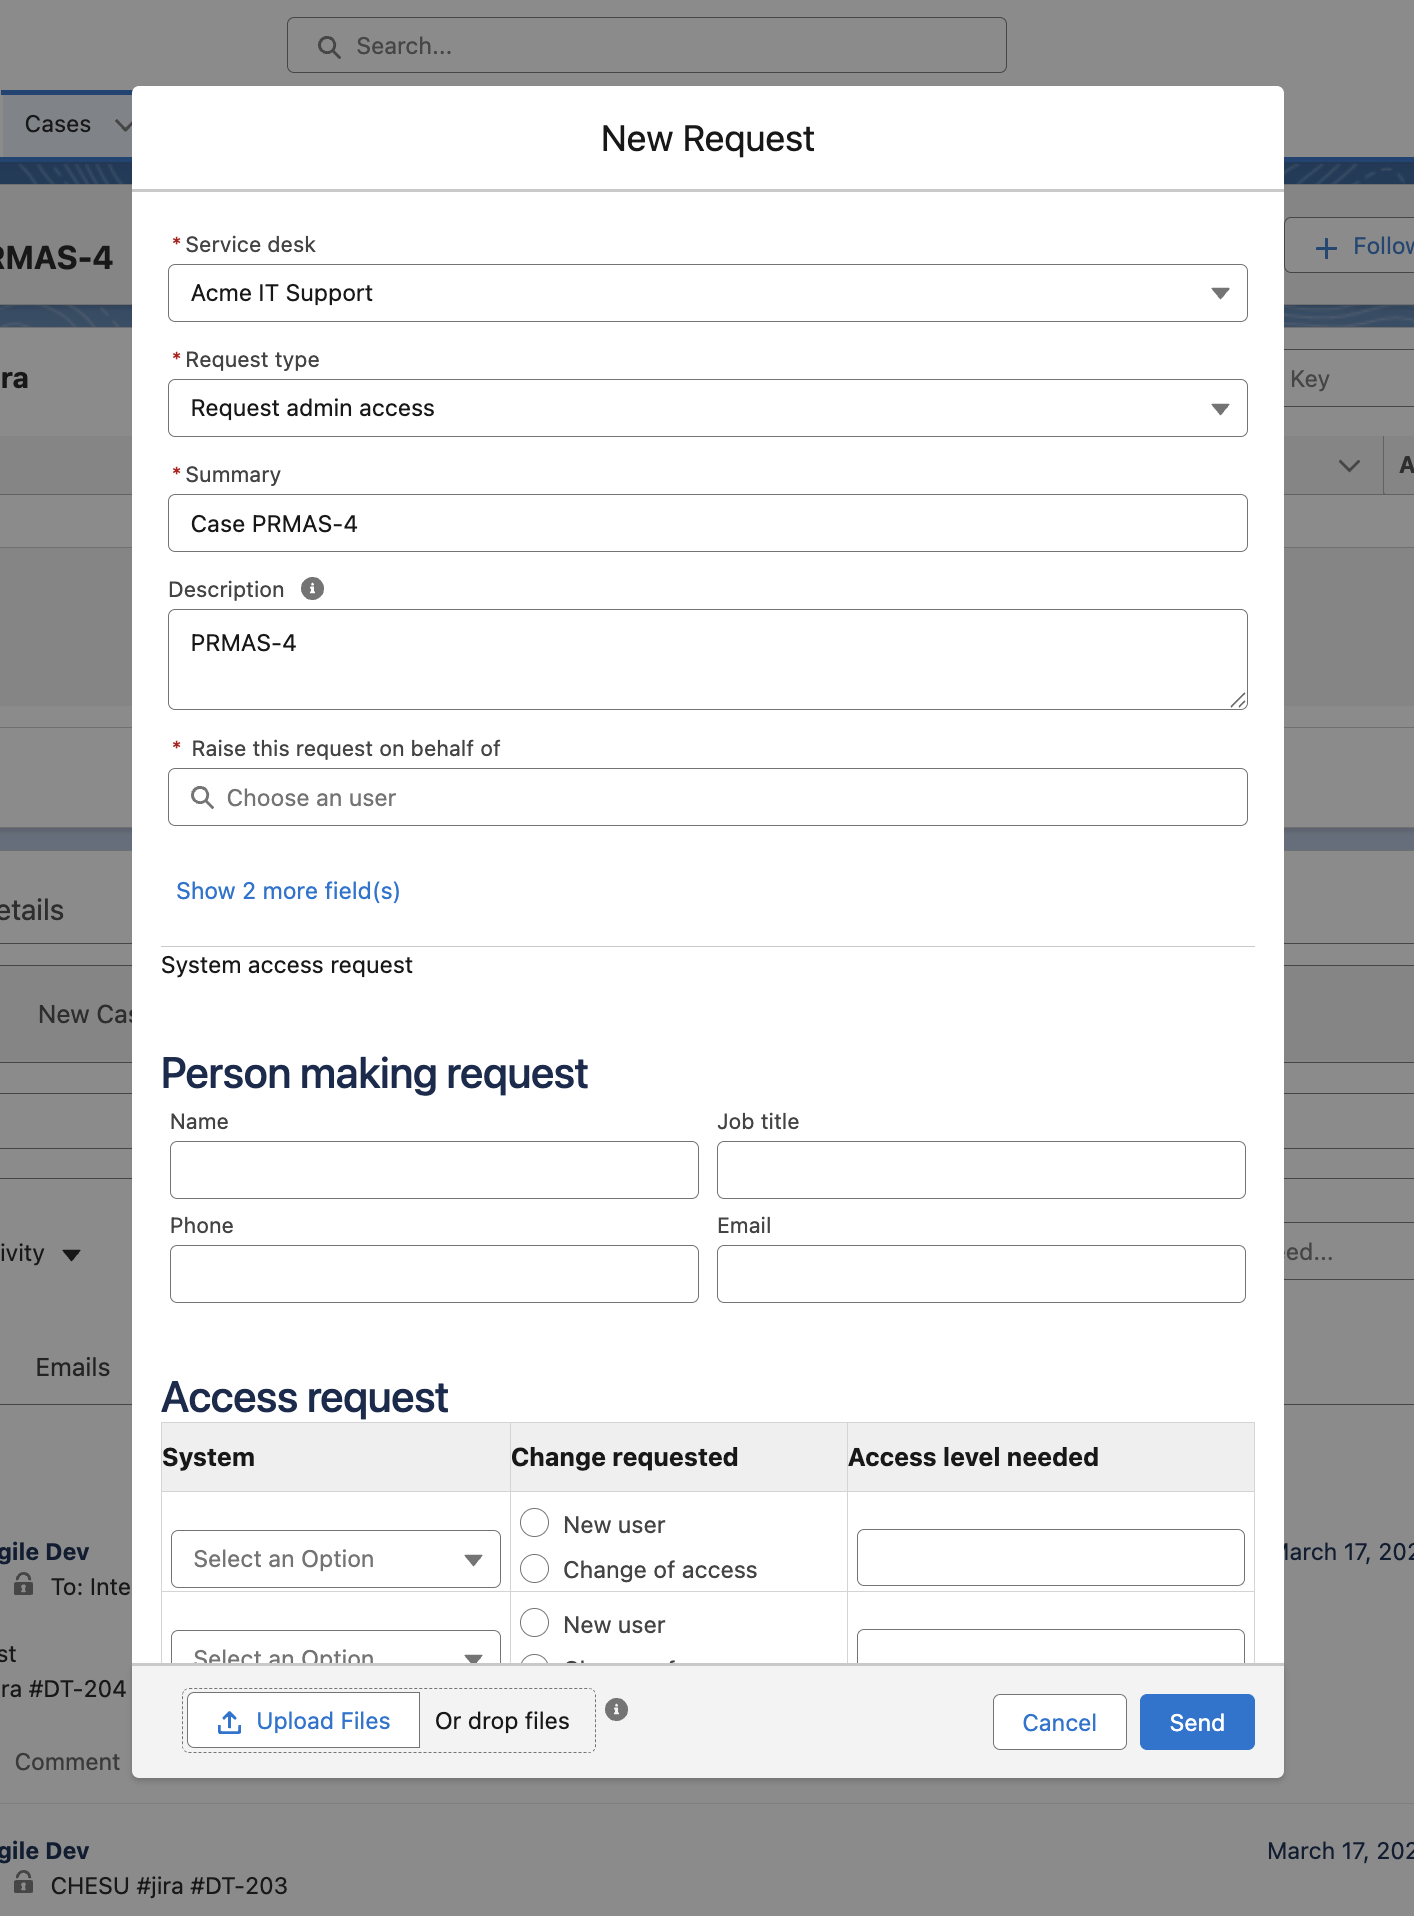
Task: Click the Summary text field
Action: point(707,523)
